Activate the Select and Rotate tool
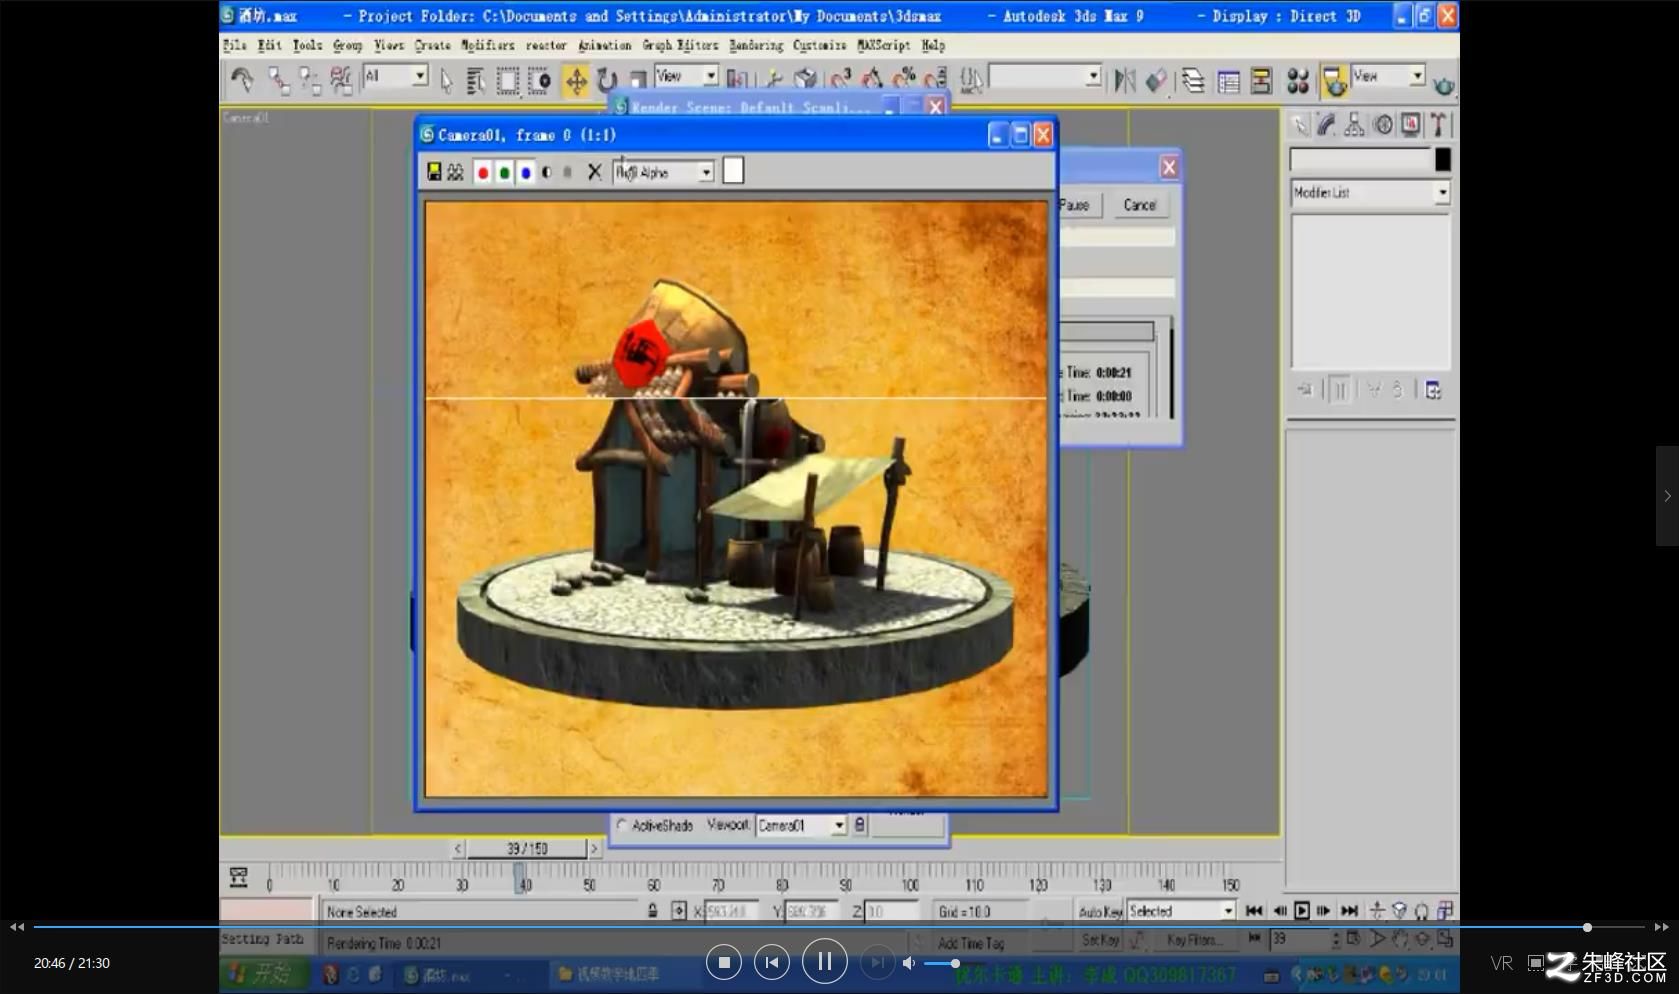This screenshot has height=994, width=1679. pyautogui.click(x=607, y=80)
